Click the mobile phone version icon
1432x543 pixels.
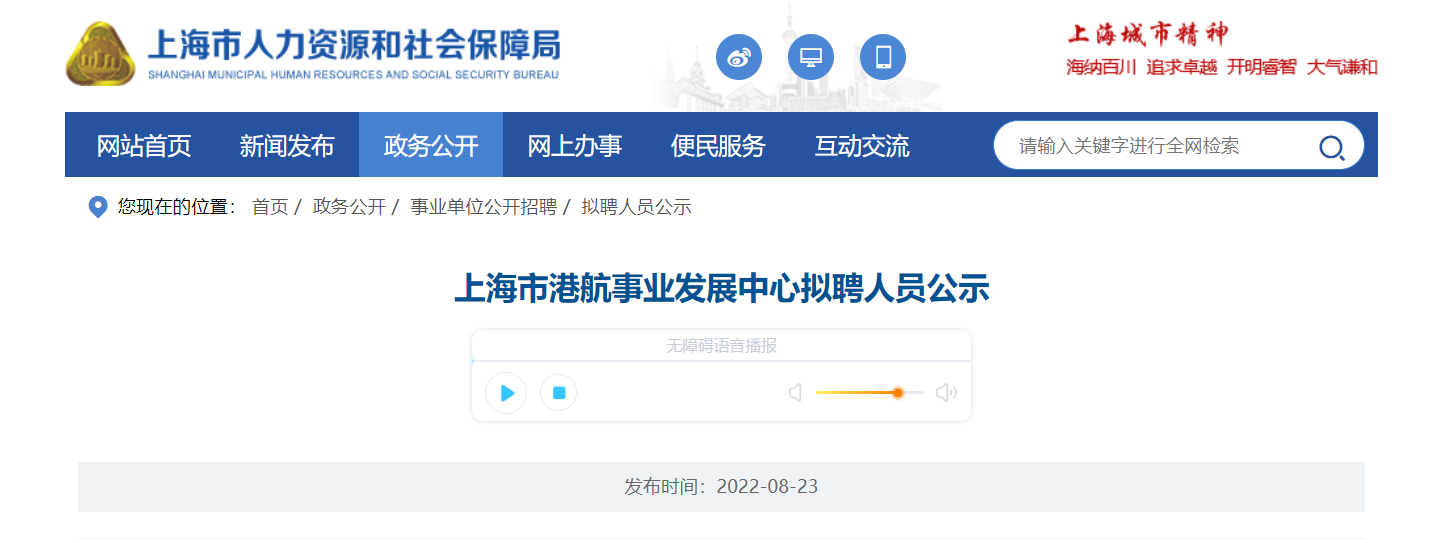[883, 57]
